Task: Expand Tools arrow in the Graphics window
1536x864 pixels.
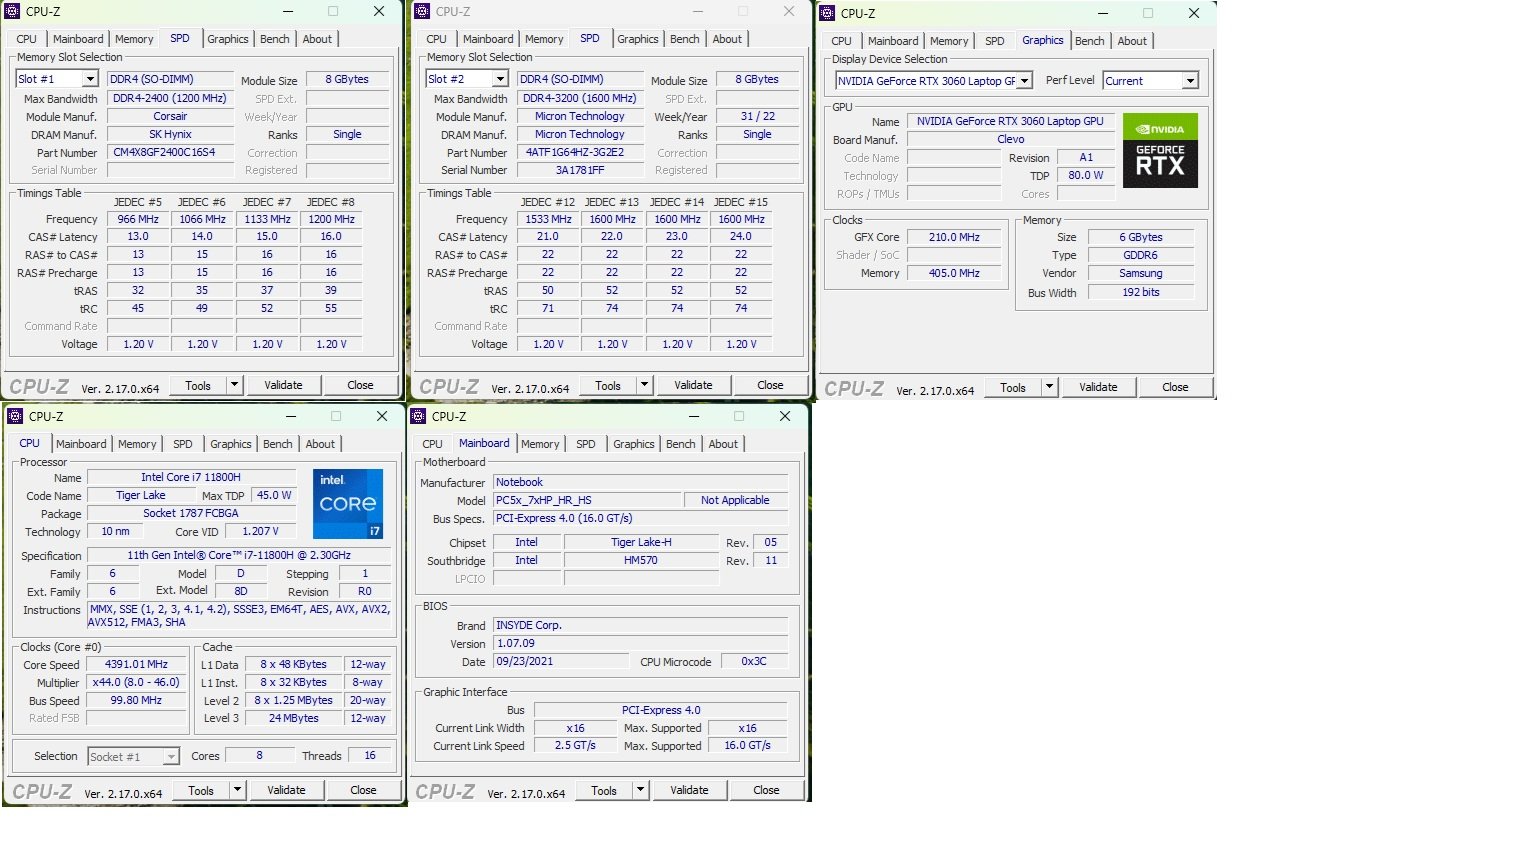Action: [1049, 387]
